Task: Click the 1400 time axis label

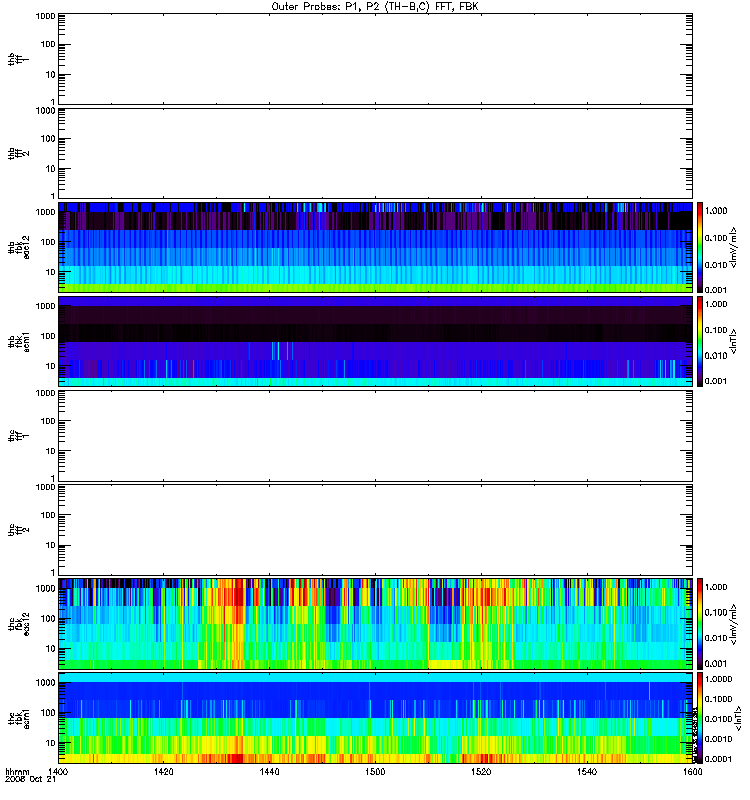Action: tap(59, 773)
